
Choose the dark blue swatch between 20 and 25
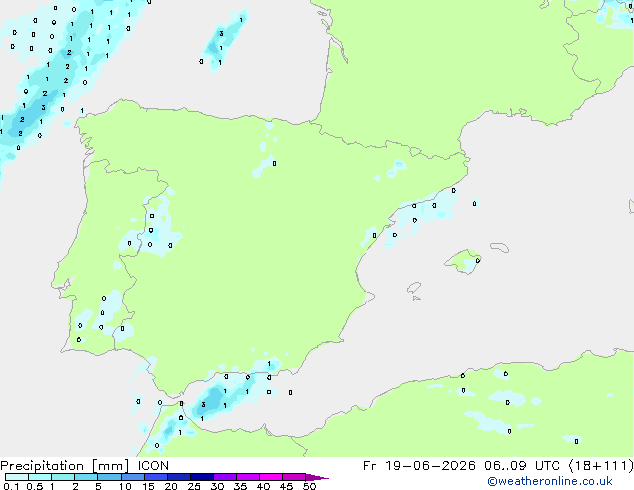[x=178, y=477]
